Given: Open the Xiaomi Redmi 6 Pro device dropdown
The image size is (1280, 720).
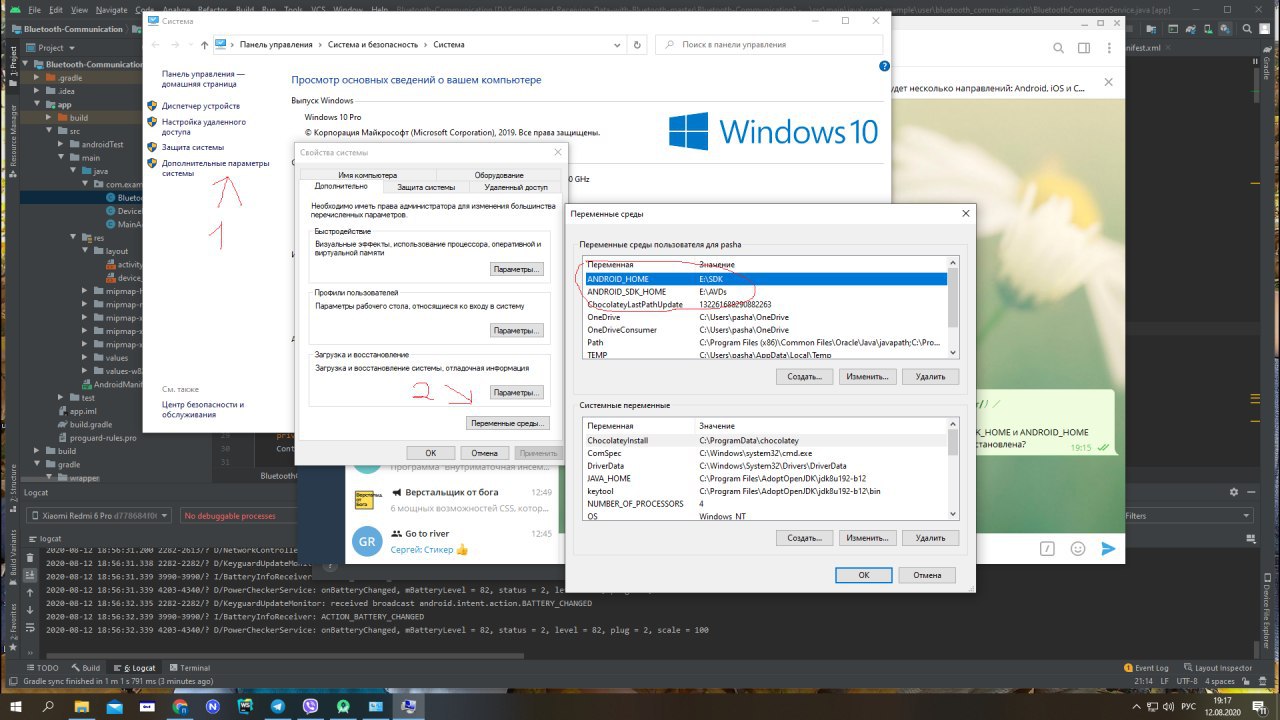Looking at the screenshot, I should pyautogui.click(x=100, y=516).
